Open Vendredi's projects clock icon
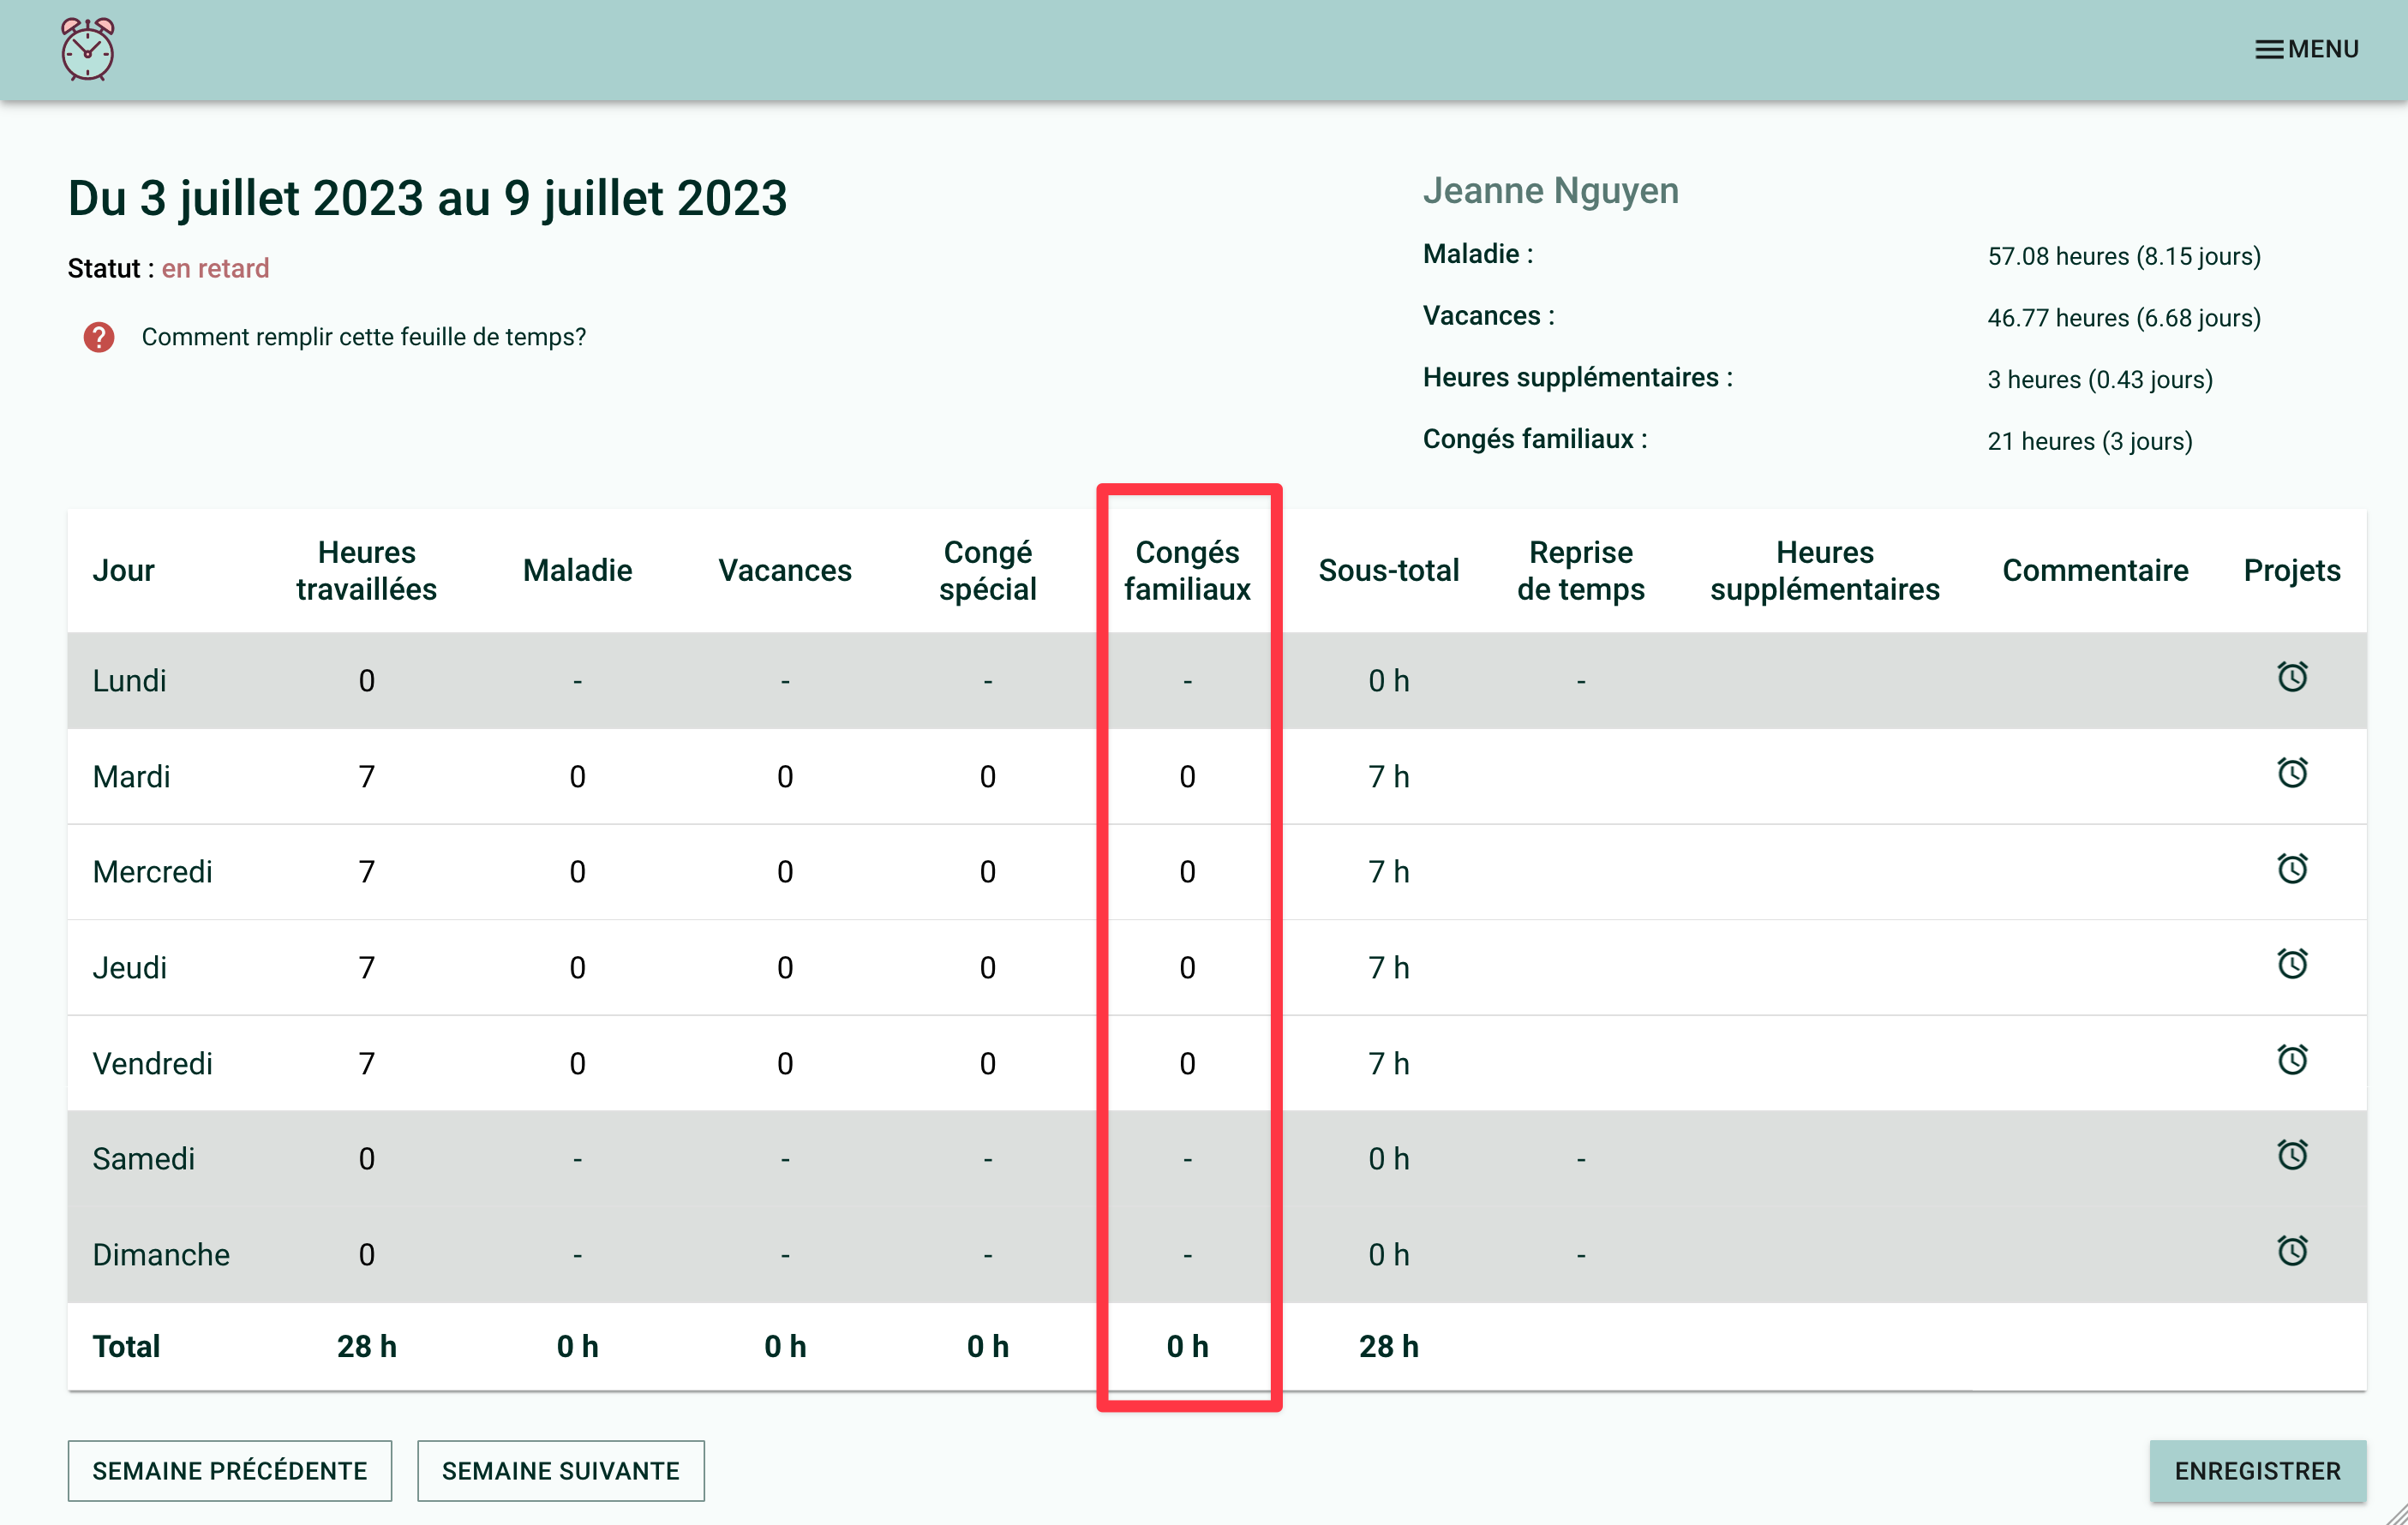The width and height of the screenshot is (2408, 1525). tap(2291, 1060)
